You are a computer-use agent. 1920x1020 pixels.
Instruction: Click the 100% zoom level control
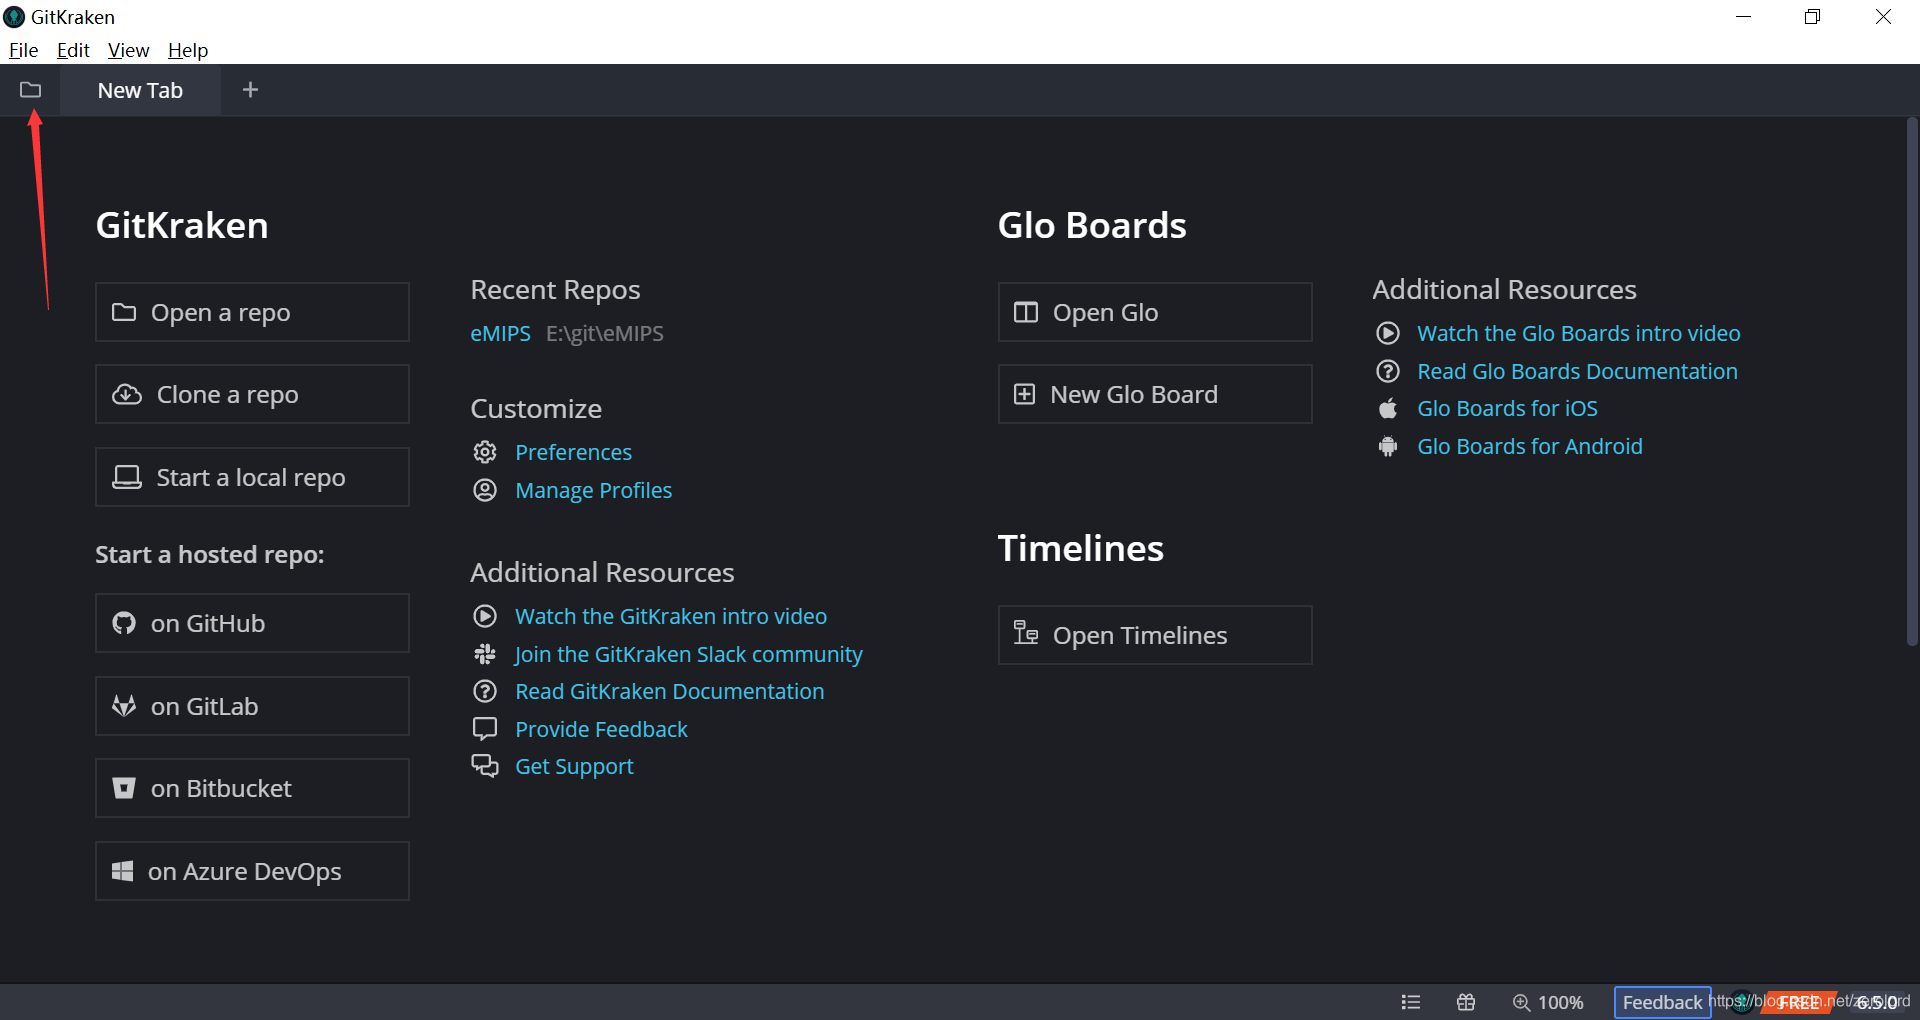coord(1548,1002)
